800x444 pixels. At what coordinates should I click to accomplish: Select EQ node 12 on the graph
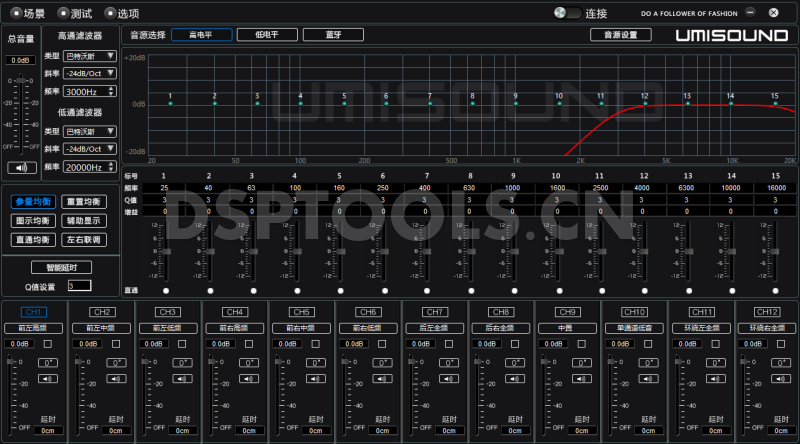tap(645, 104)
